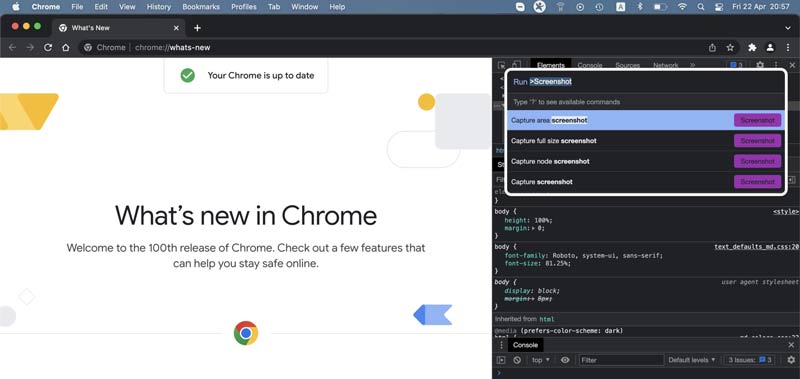Bookmark this page with the star icon
This screenshot has width=800, height=379.
(730, 47)
